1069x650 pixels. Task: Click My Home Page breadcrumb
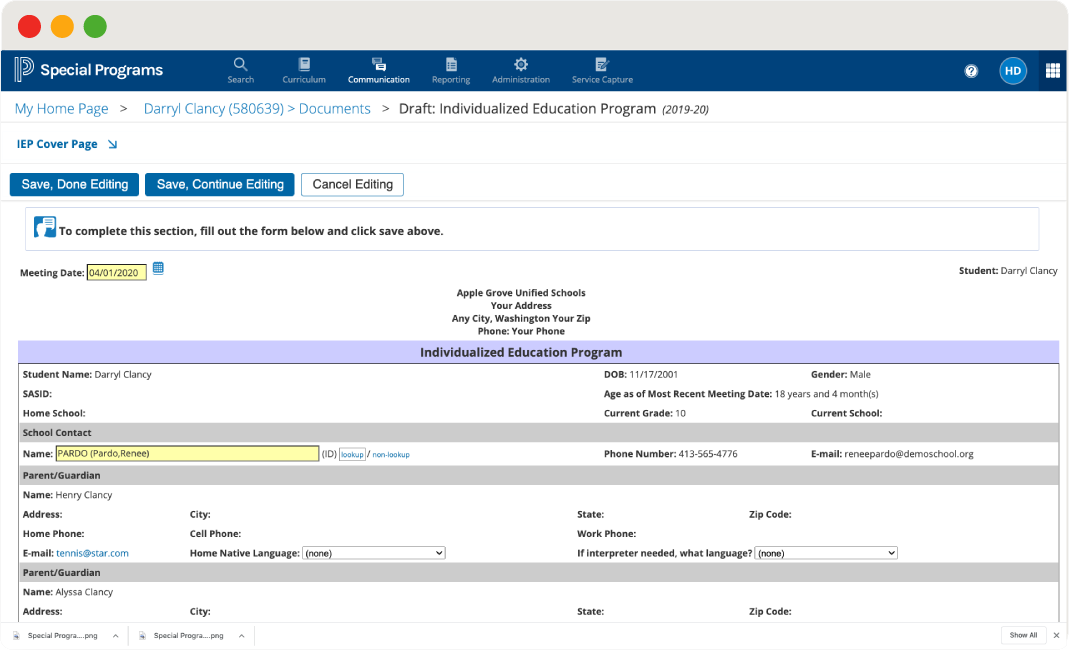pos(61,108)
